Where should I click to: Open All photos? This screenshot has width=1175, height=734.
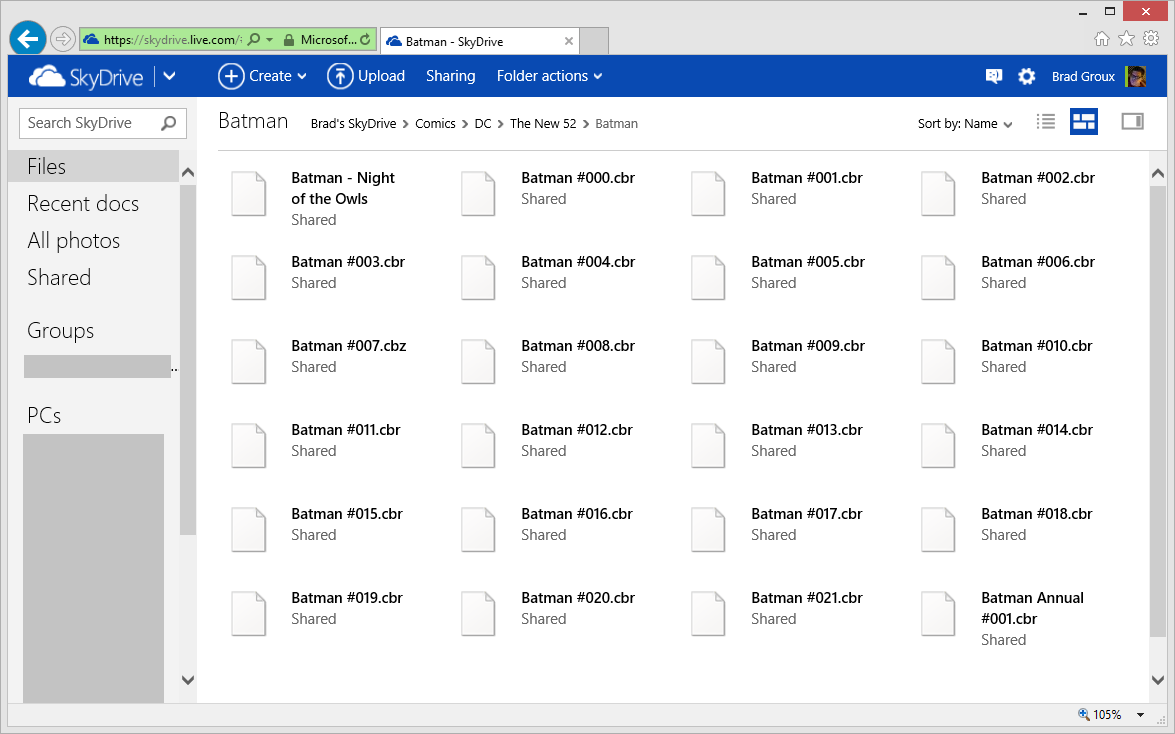pyautogui.click(x=73, y=241)
